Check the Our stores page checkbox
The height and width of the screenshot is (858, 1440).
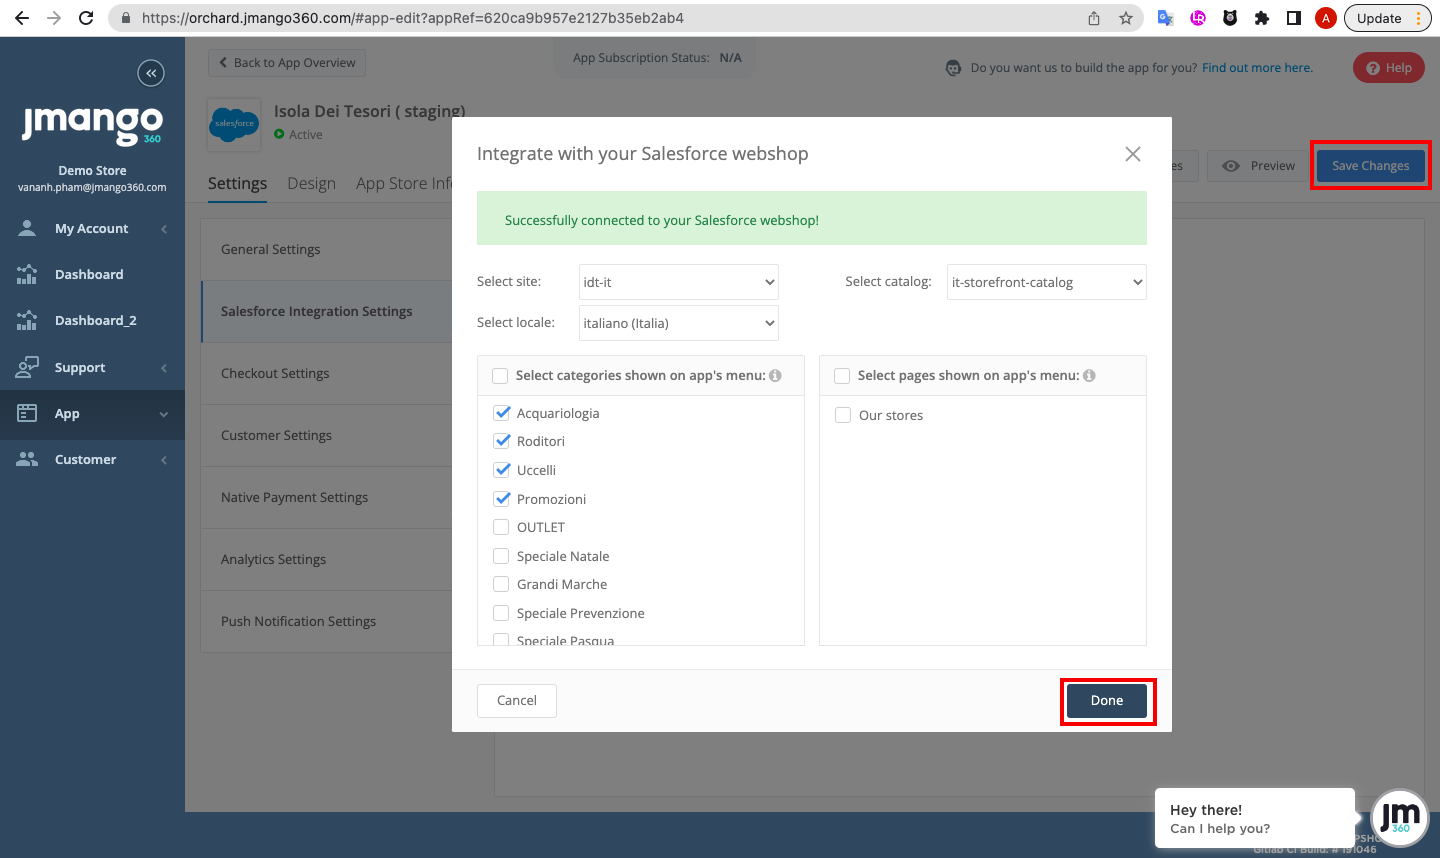[843, 415]
